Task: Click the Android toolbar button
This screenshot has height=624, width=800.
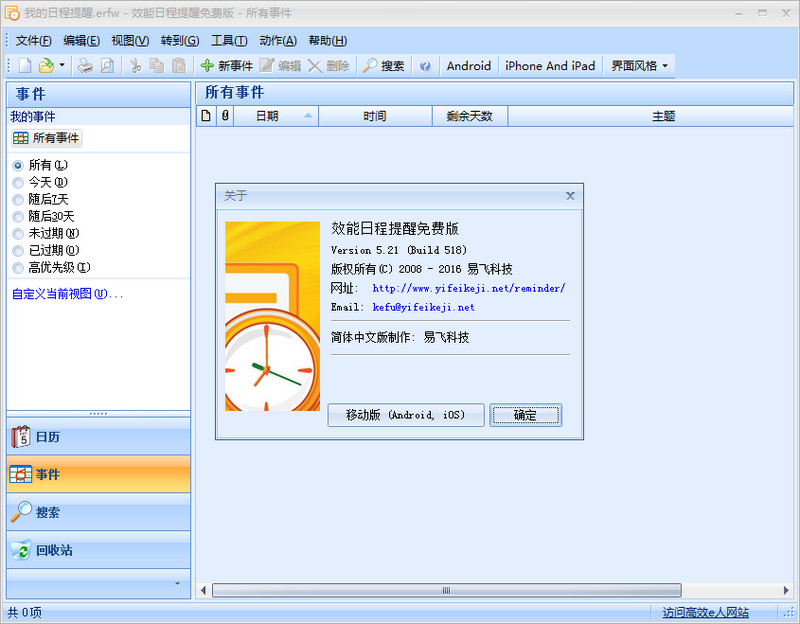Action: pos(468,66)
